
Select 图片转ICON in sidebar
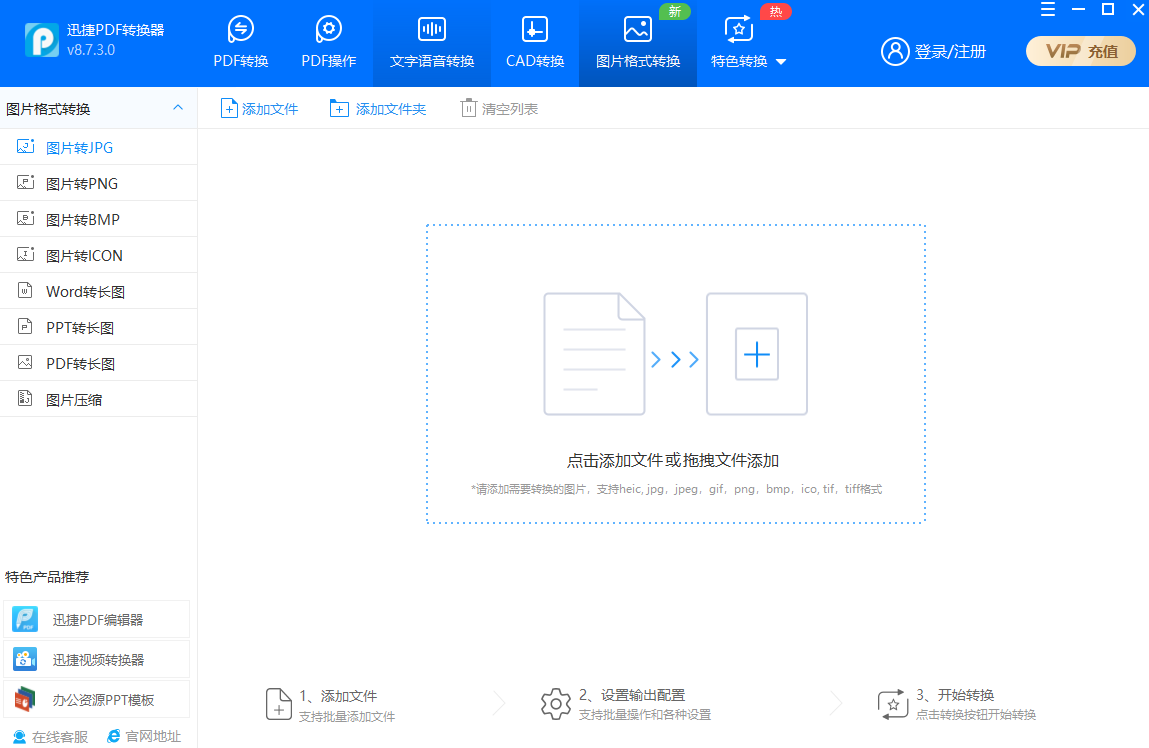pos(98,255)
